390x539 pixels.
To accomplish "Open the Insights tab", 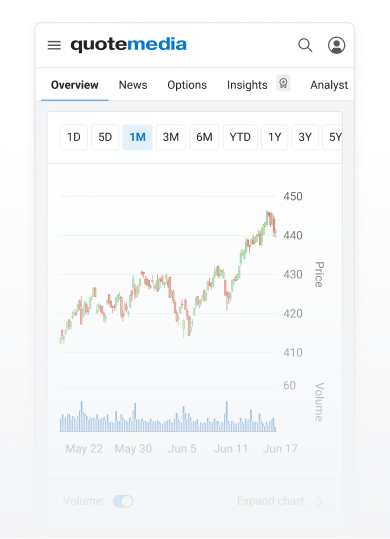I will [247, 85].
